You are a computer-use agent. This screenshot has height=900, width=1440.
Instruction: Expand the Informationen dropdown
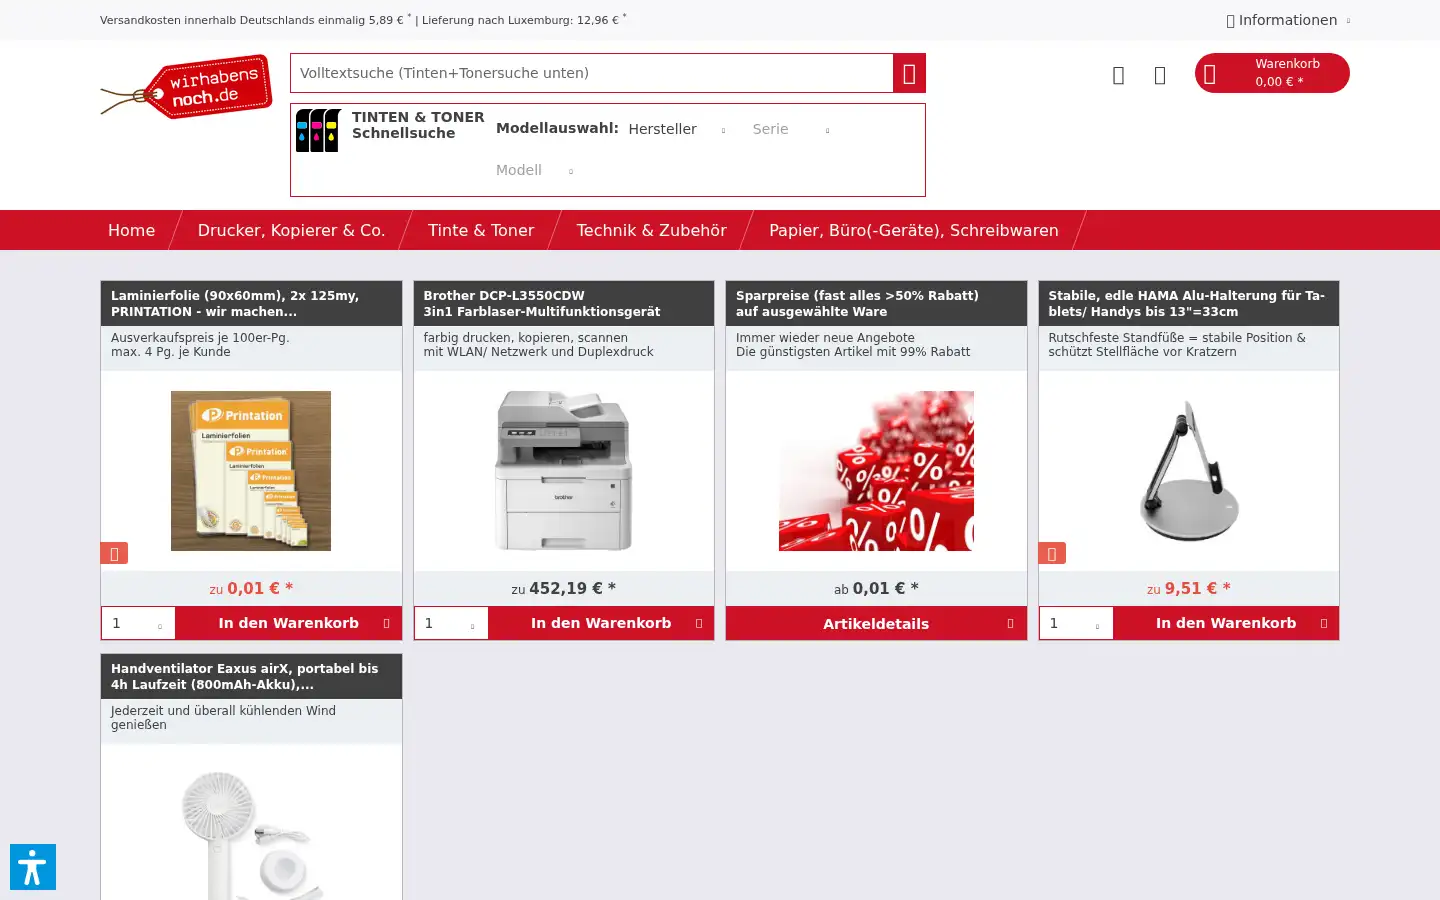click(x=1288, y=20)
